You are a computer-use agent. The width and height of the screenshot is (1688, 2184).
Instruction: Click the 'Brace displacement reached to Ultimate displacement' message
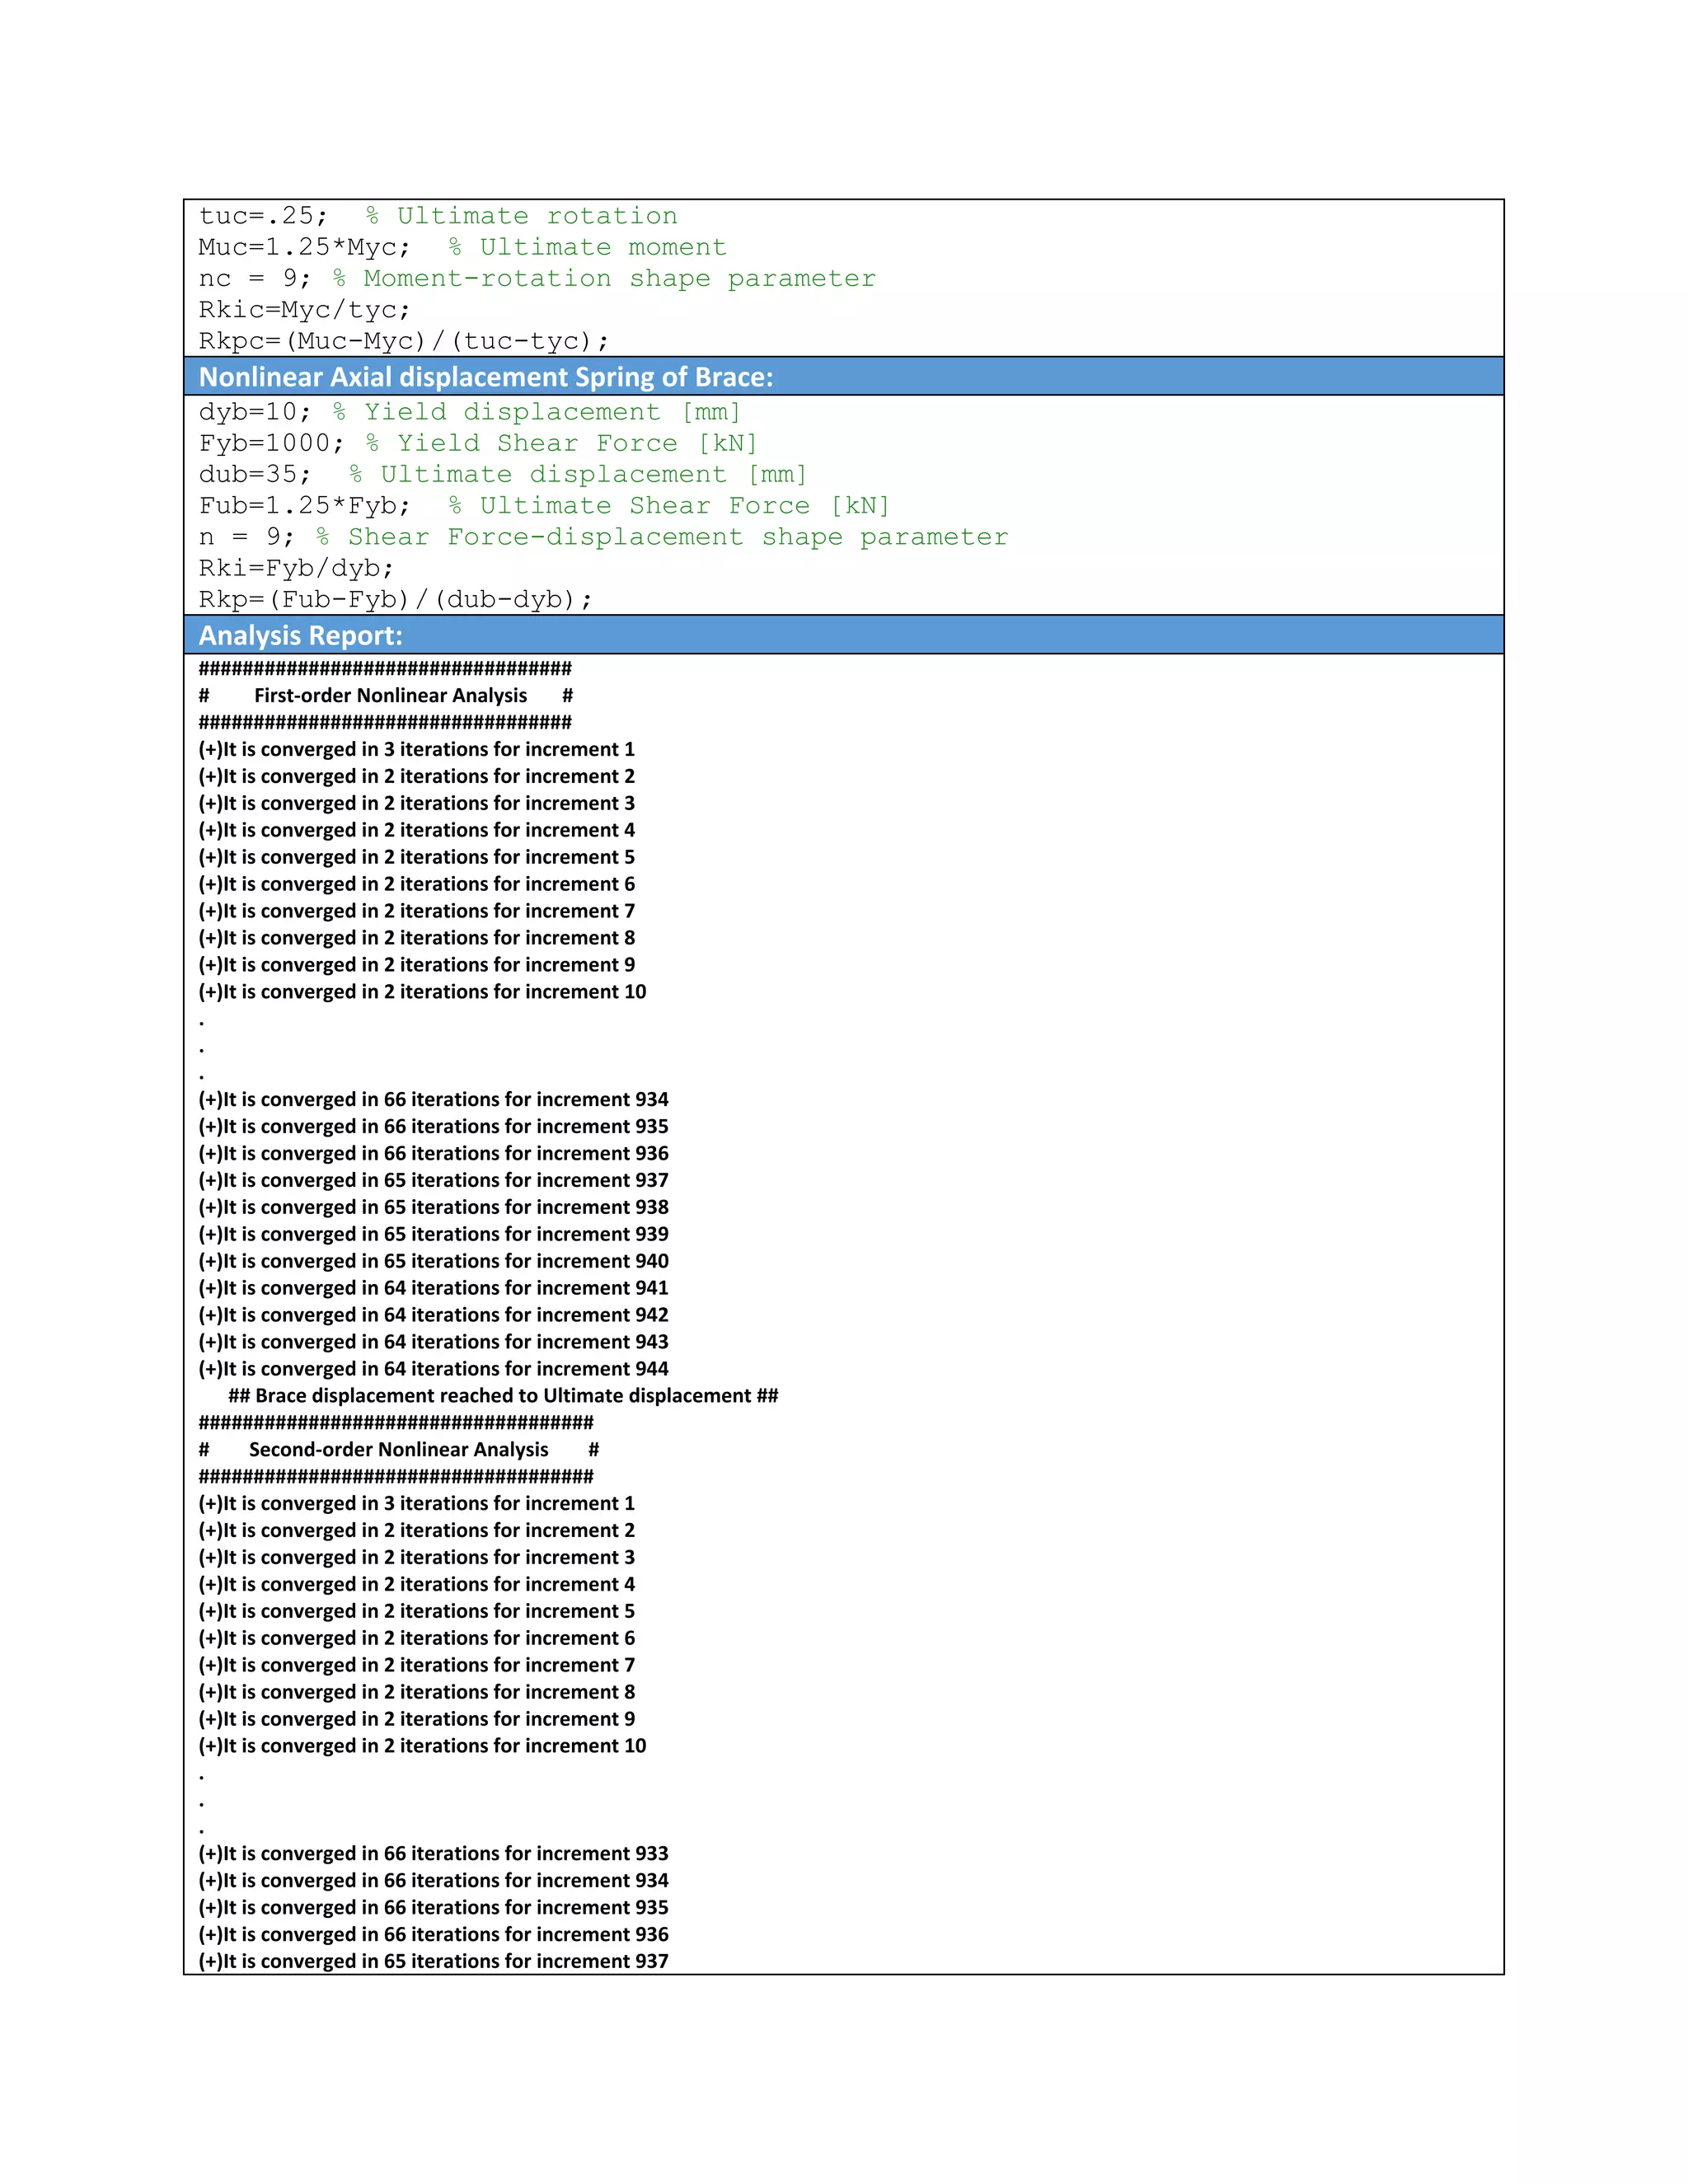[x=503, y=1396]
